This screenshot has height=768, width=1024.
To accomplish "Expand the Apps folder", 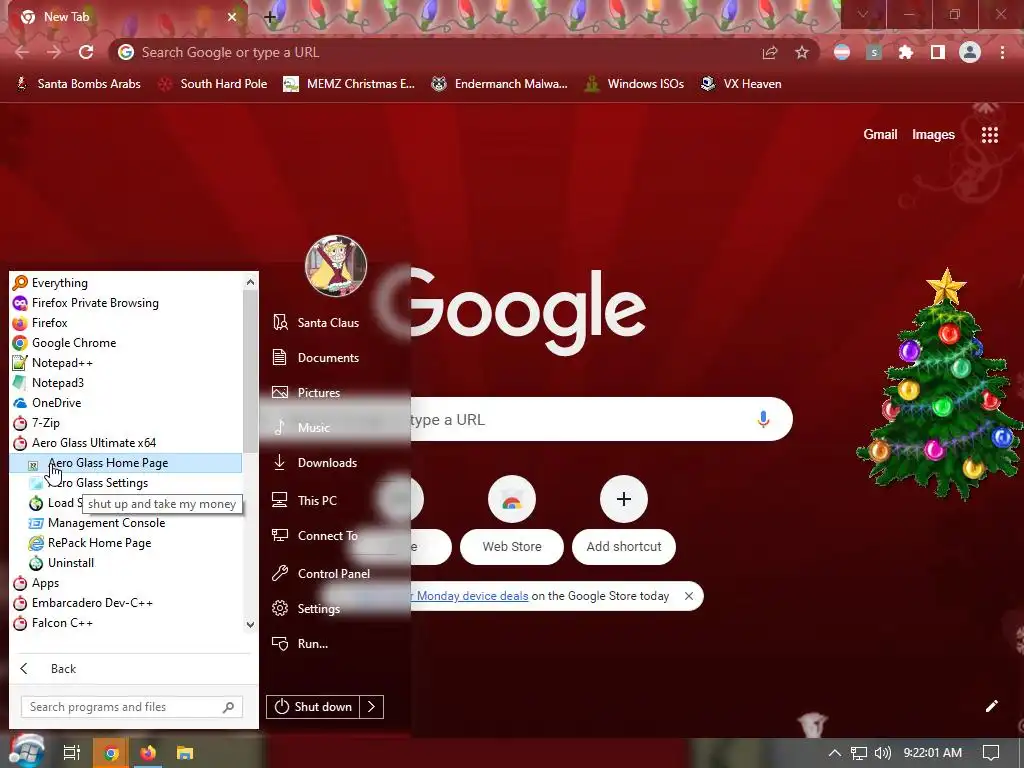I will [x=125, y=583].
